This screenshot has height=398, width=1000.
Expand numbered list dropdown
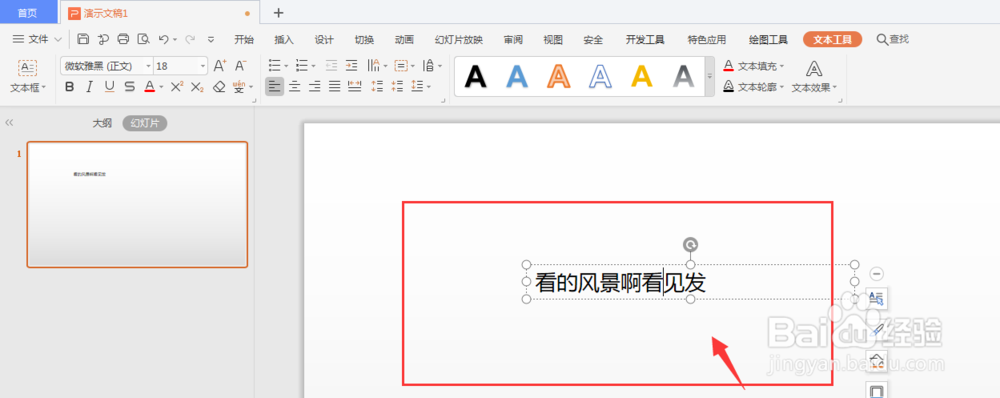[313, 66]
